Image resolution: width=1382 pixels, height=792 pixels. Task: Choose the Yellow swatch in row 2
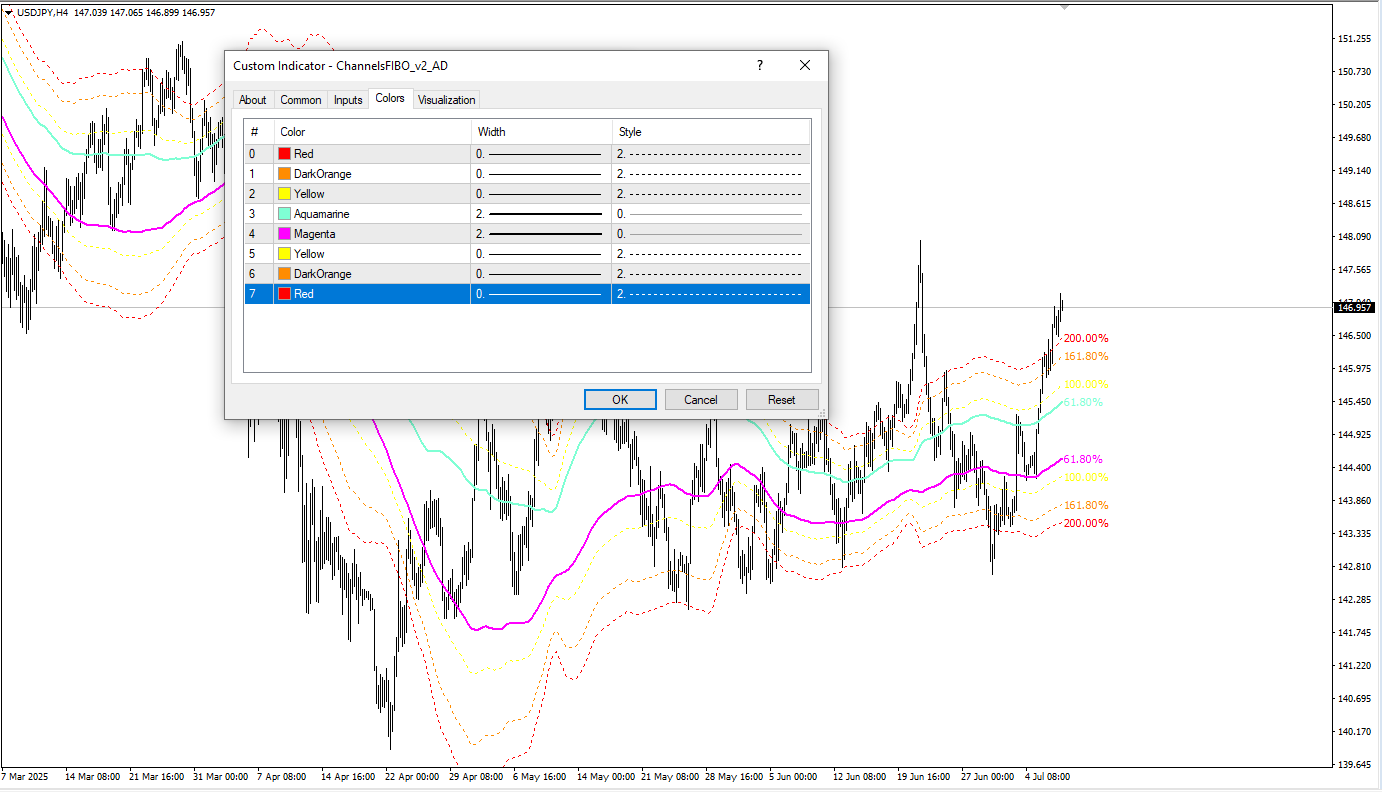pyautogui.click(x=285, y=194)
